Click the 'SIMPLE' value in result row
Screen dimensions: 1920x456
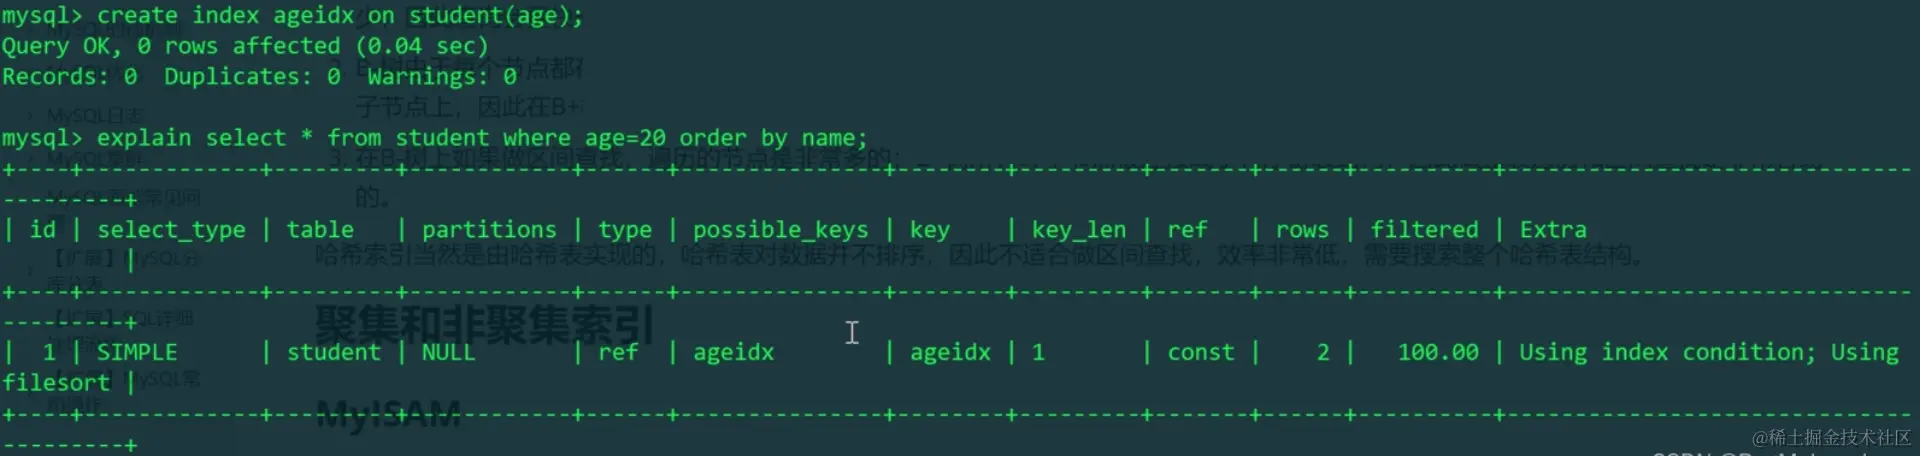[137, 352]
